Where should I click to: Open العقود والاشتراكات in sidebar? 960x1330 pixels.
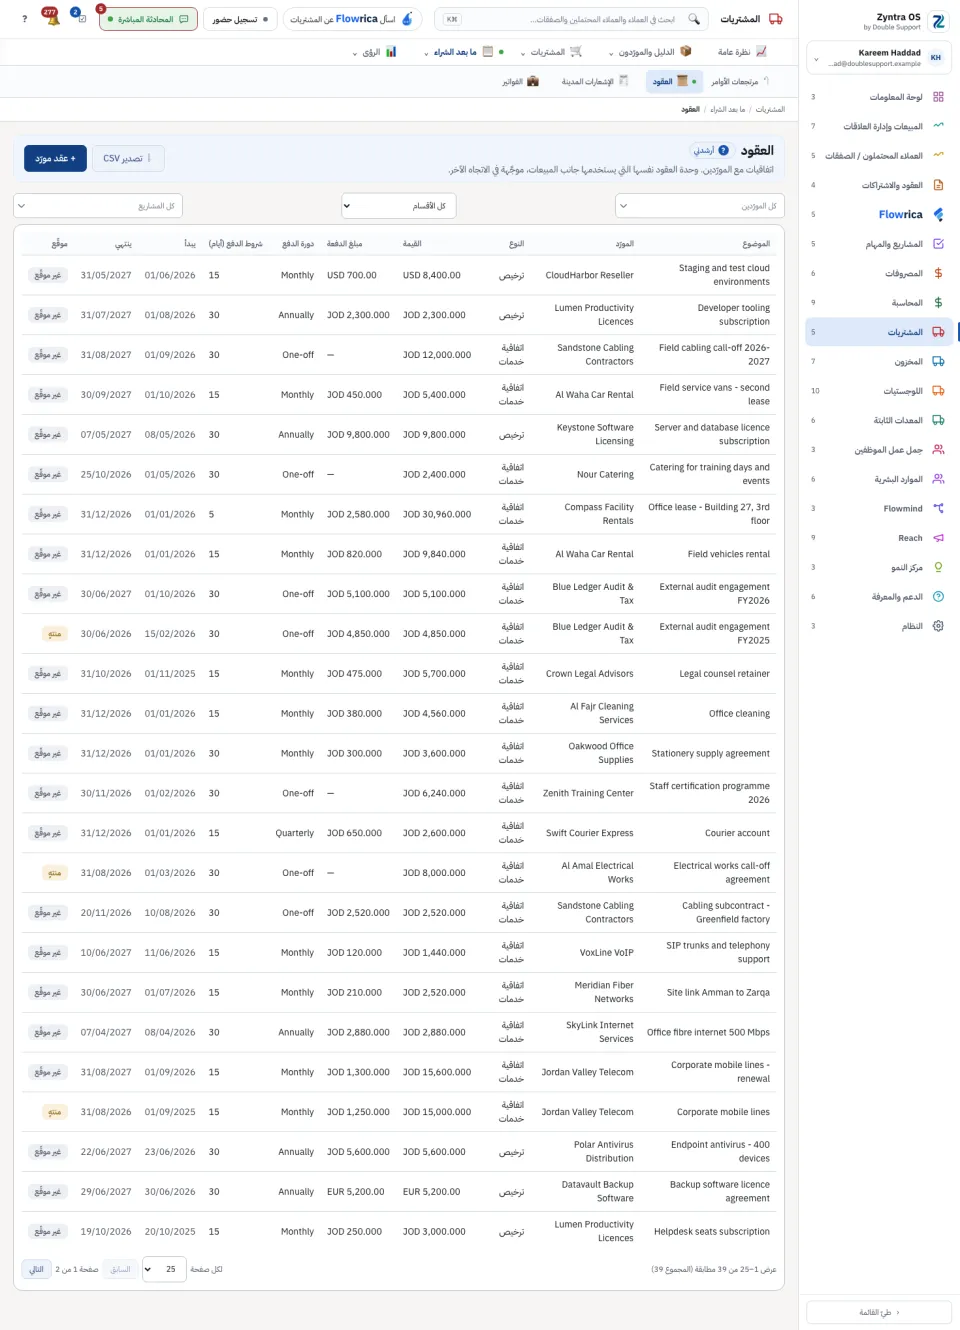pos(879,185)
